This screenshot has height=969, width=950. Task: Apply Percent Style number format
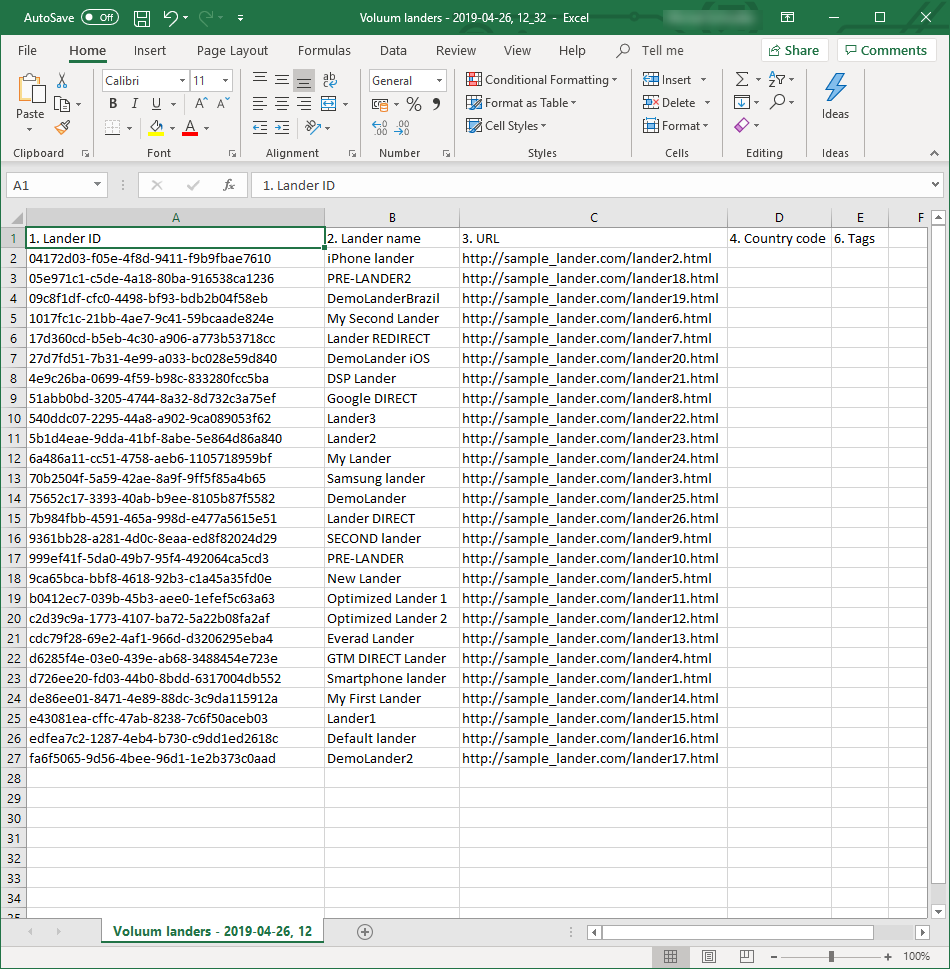[413, 104]
